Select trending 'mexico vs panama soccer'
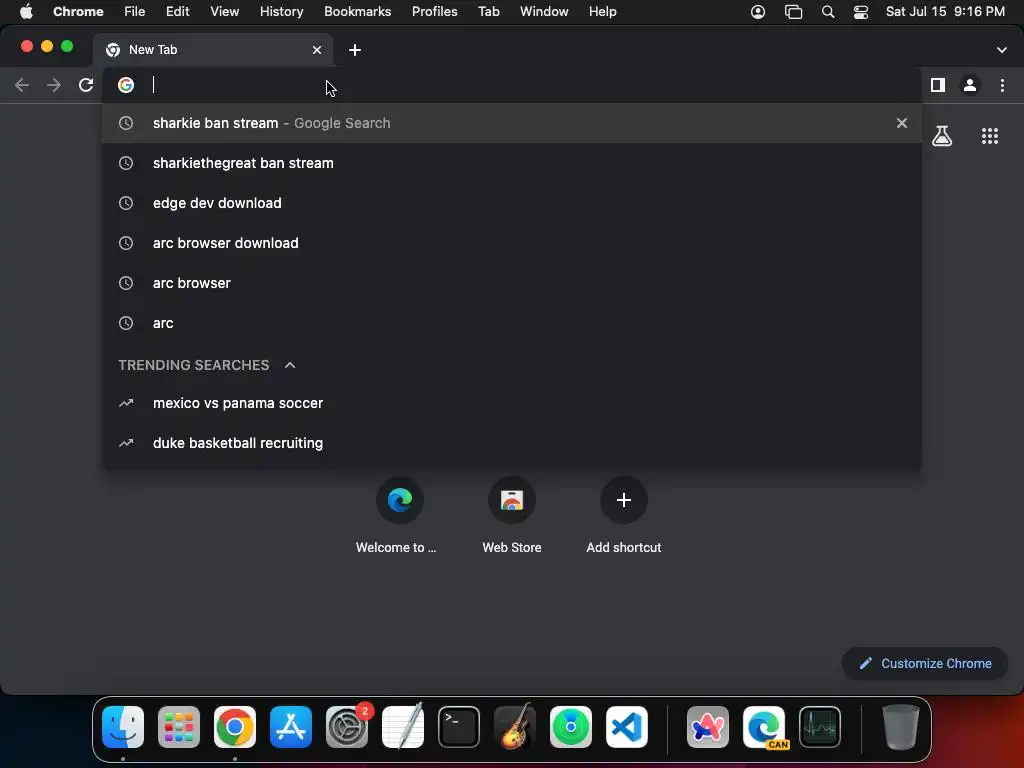 click(x=512, y=403)
